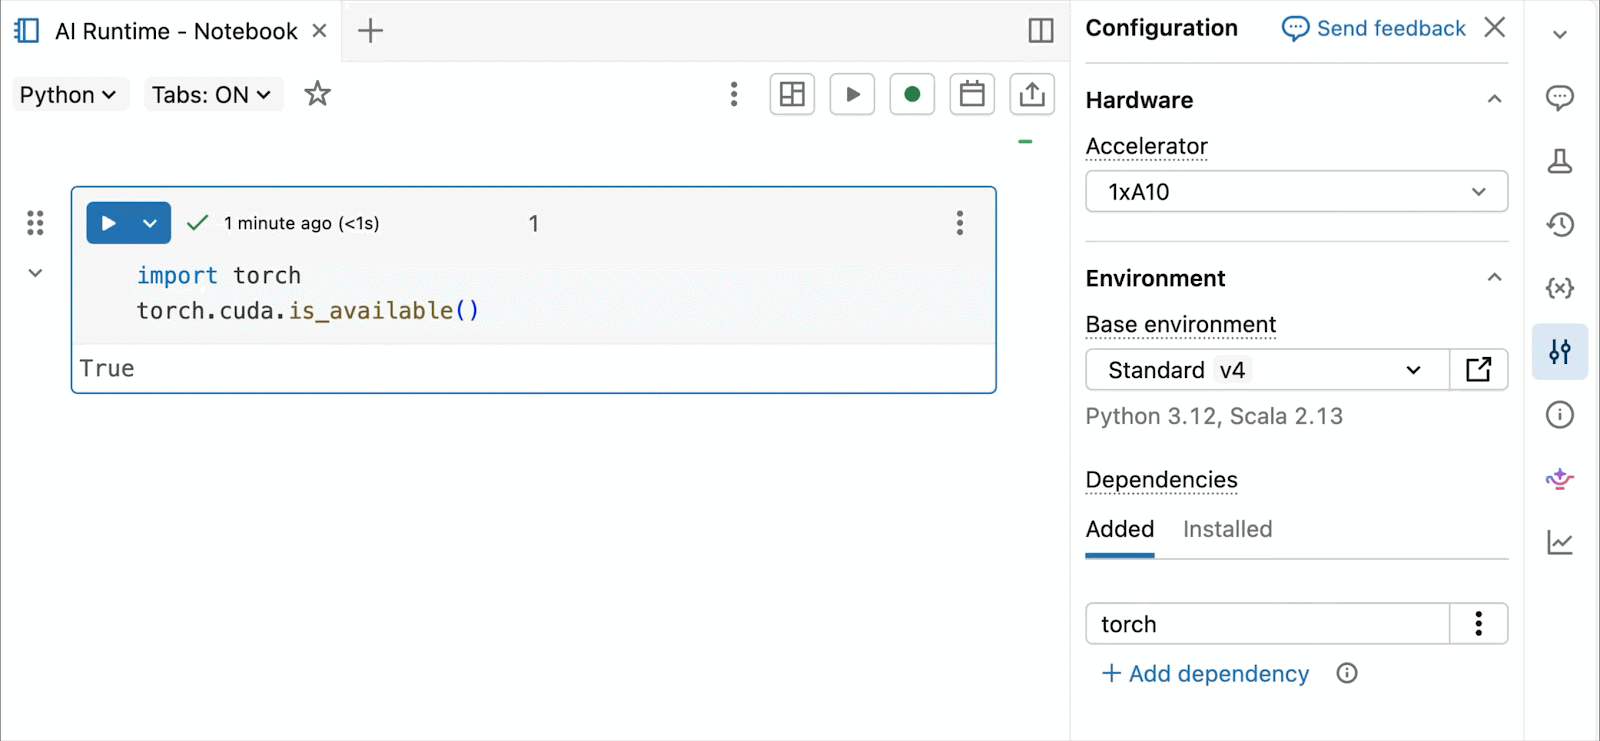Switch to the Installed dependencies tab
Screen dimensions: 1600x741
pos(1227,529)
